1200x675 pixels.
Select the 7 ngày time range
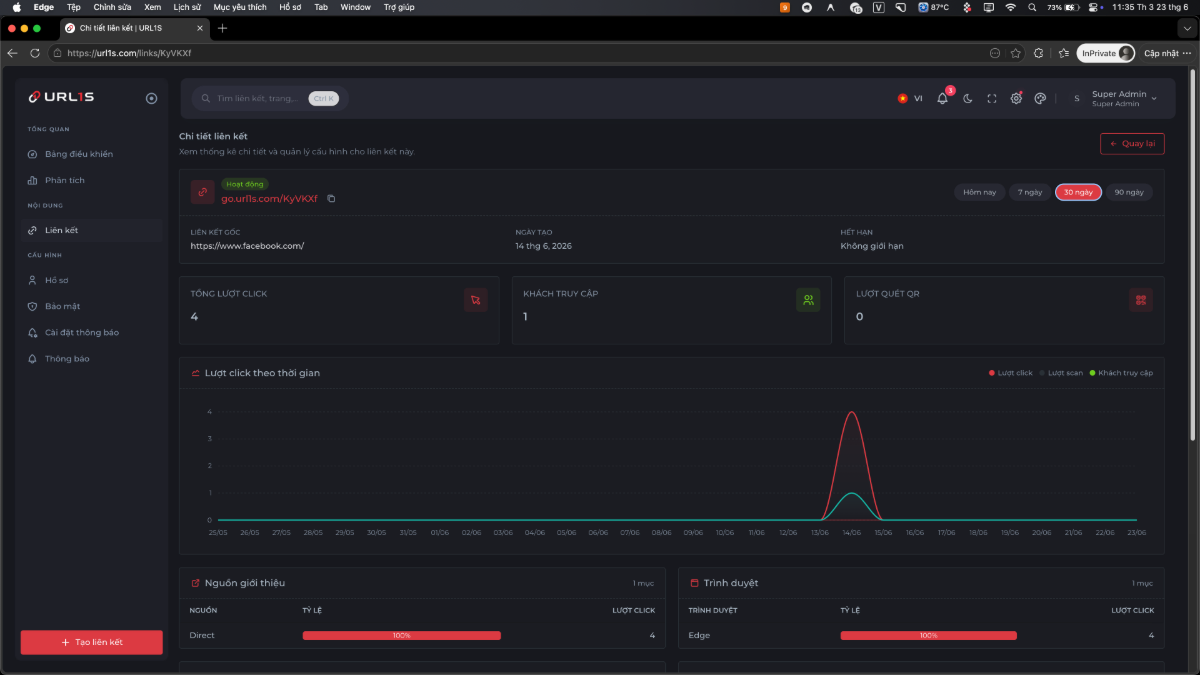tap(1030, 192)
